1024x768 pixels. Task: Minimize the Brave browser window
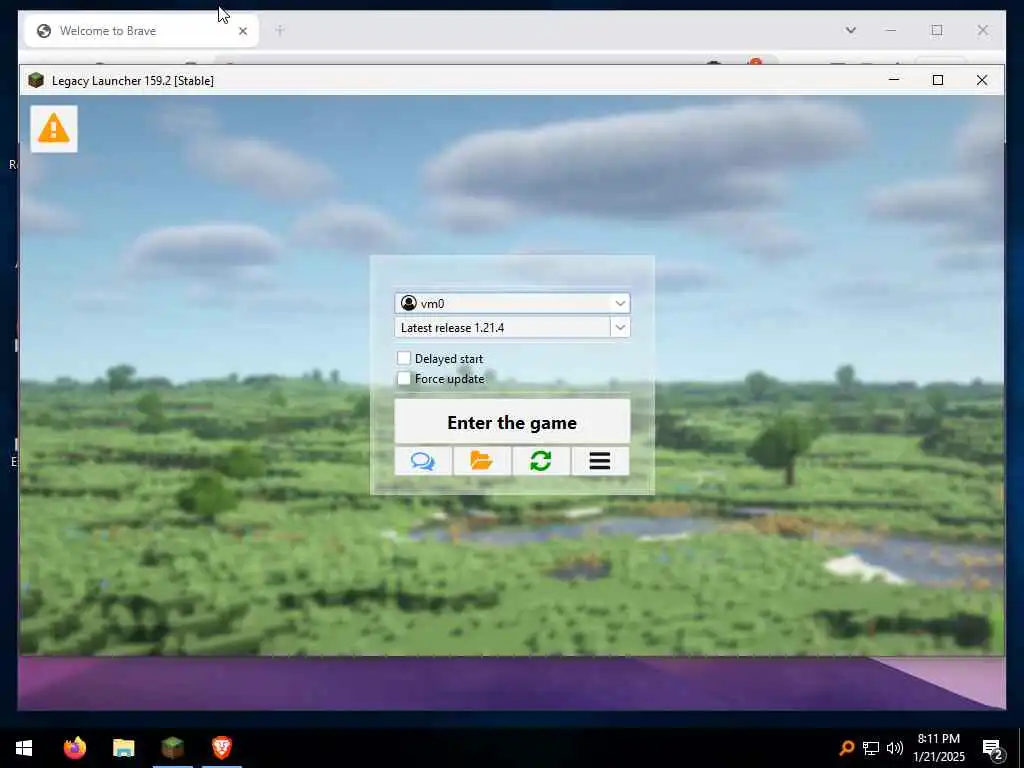tap(891, 30)
